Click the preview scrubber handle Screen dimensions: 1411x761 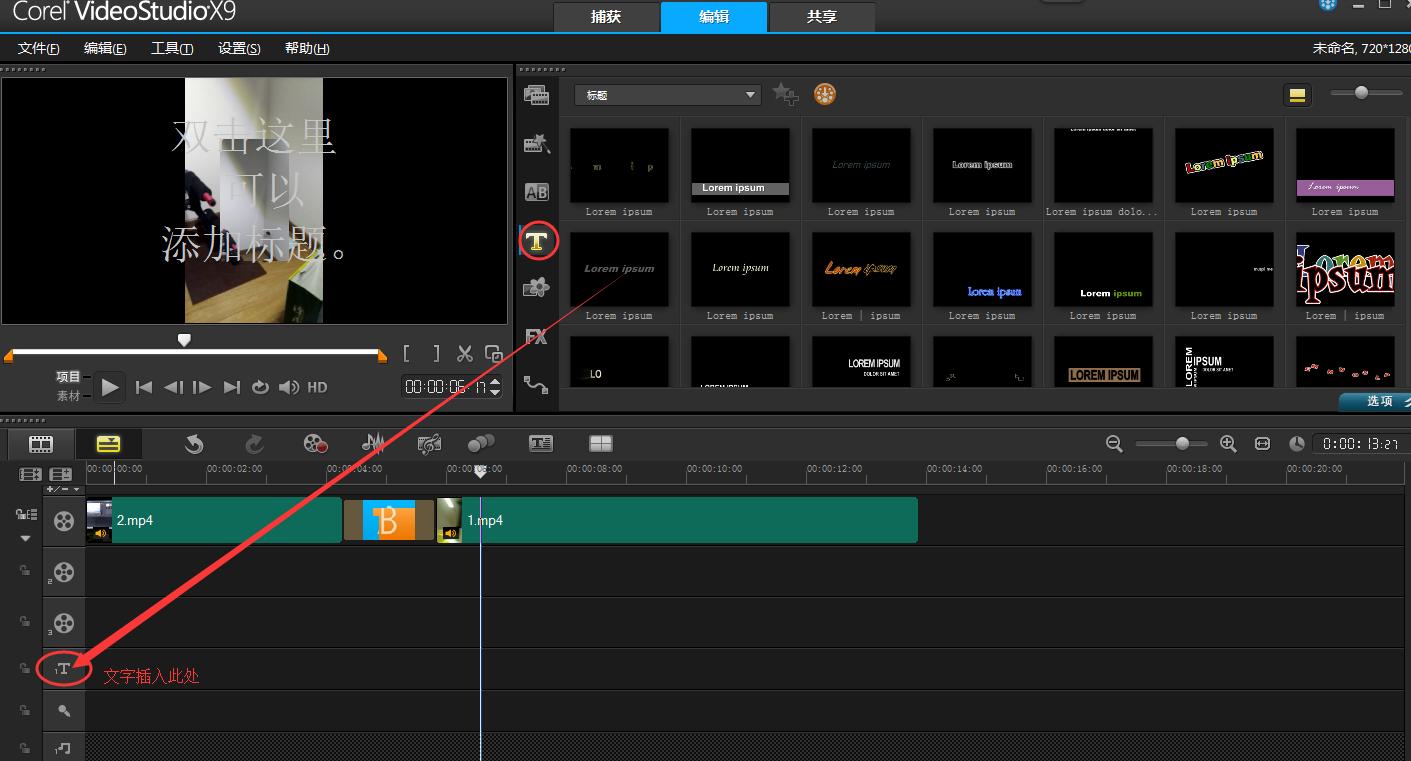point(184,340)
